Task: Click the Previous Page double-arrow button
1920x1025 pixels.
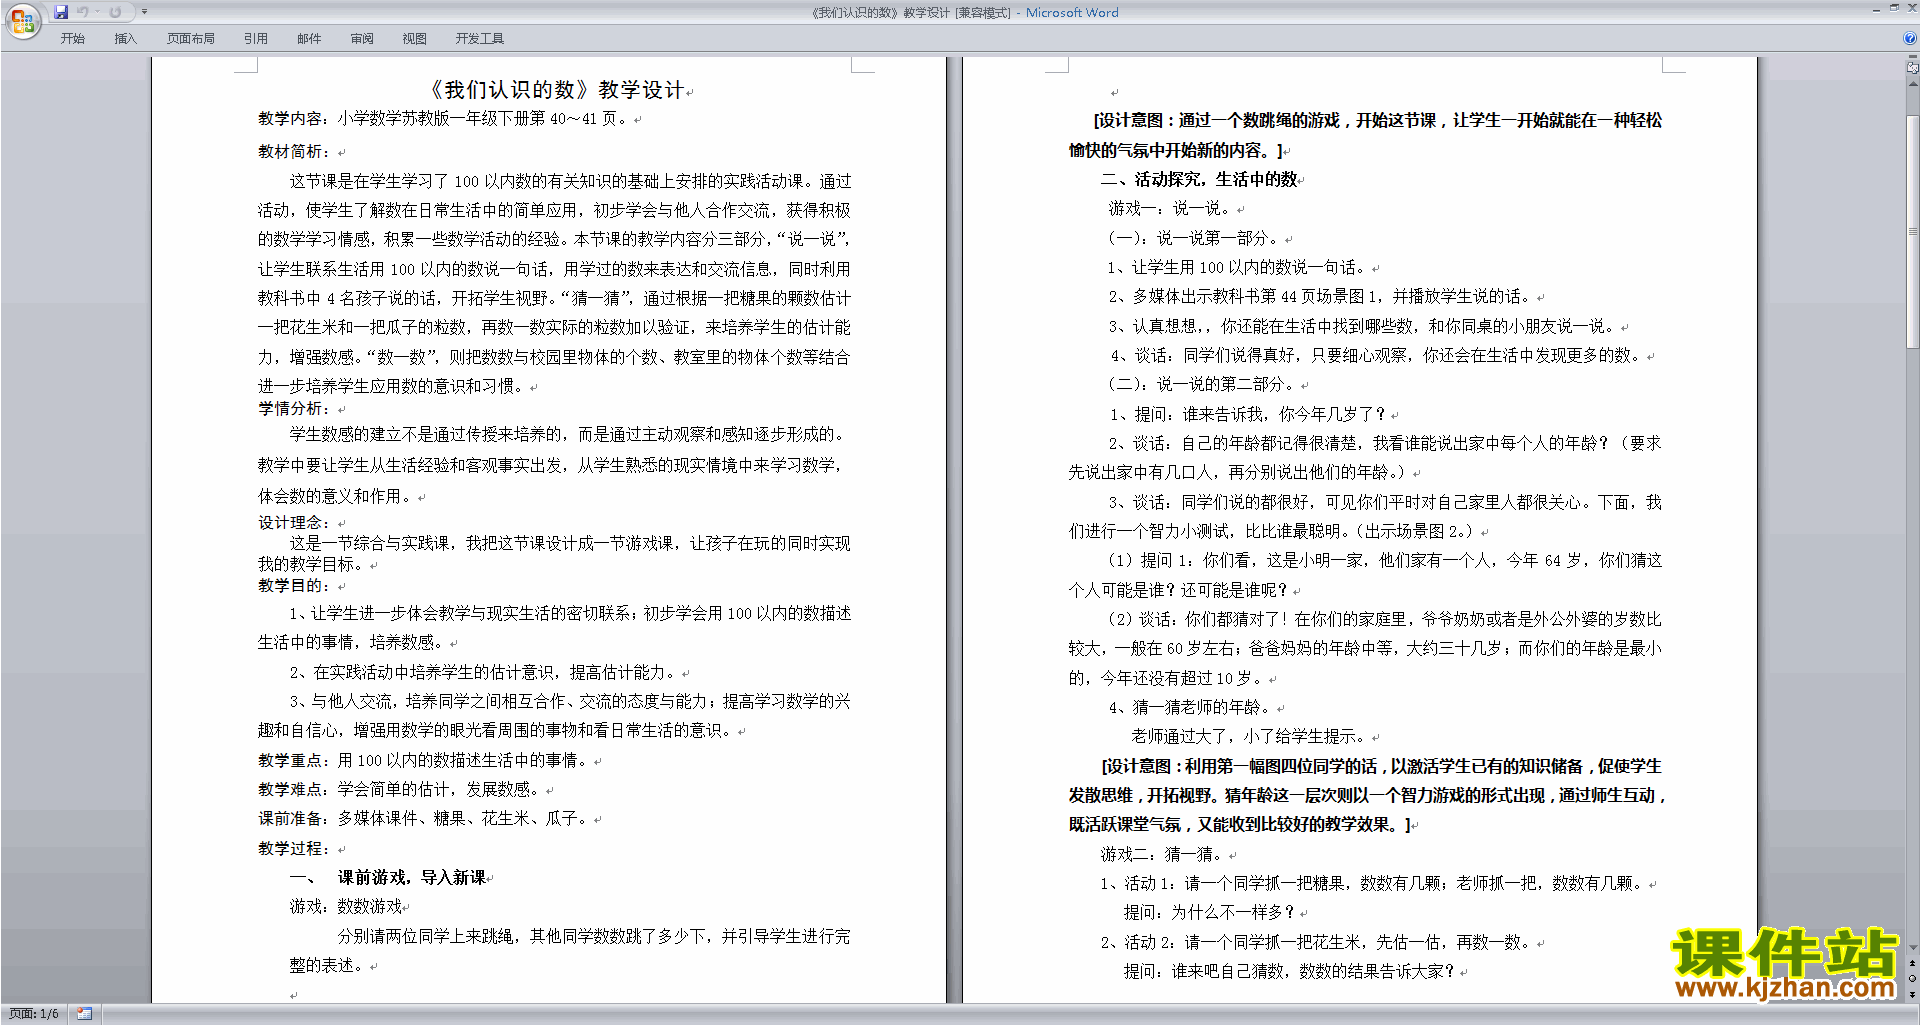Action: 1913,964
